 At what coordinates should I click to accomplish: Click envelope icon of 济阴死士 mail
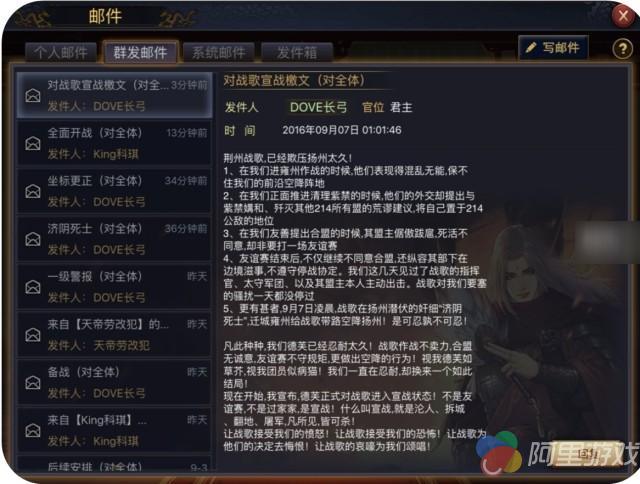(x=33, y=239)
